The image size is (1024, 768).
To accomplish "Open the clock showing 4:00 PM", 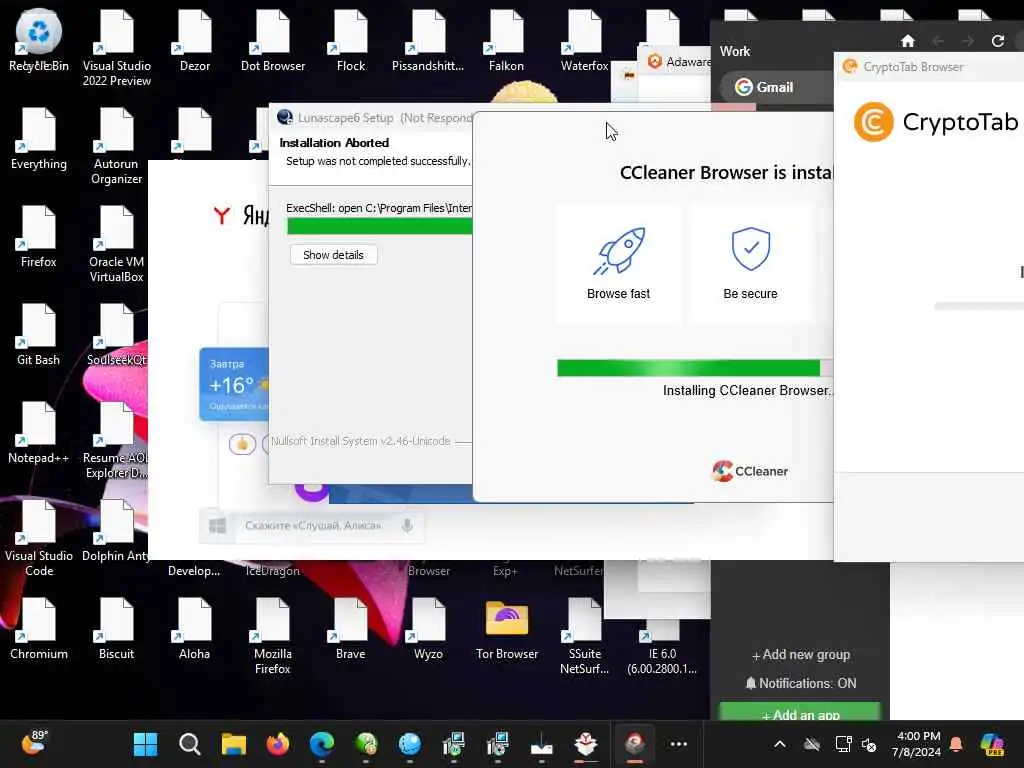I will coord(916,744).
